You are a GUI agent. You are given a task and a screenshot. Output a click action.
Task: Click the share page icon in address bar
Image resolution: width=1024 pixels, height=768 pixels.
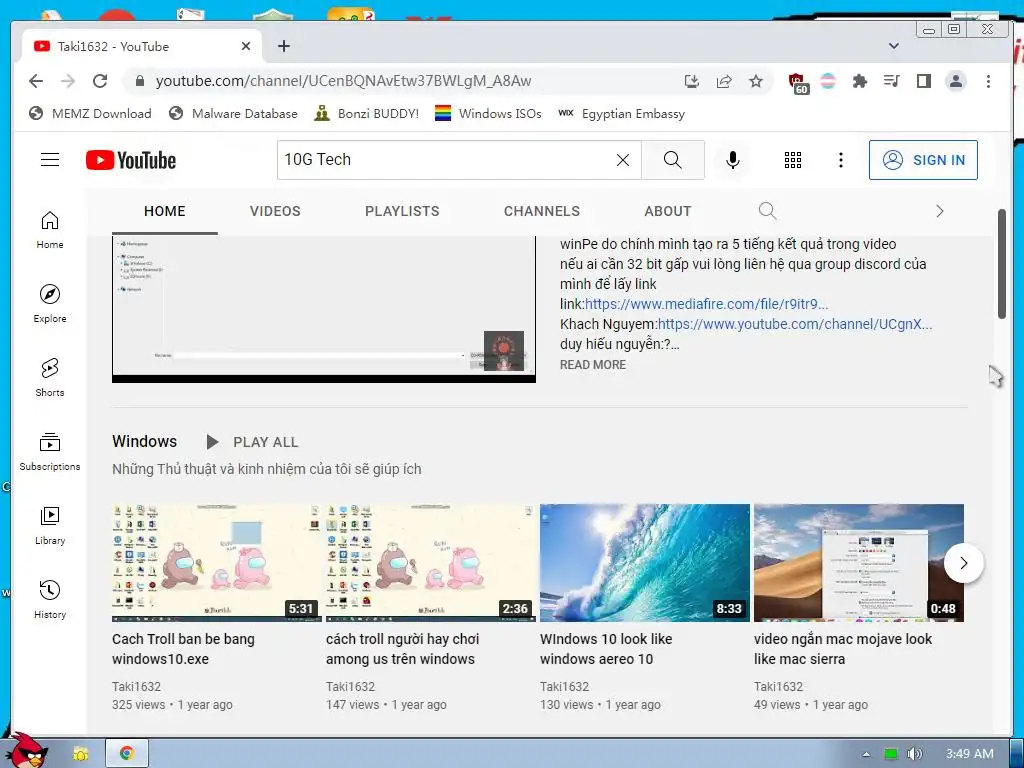tap(724, 81)
